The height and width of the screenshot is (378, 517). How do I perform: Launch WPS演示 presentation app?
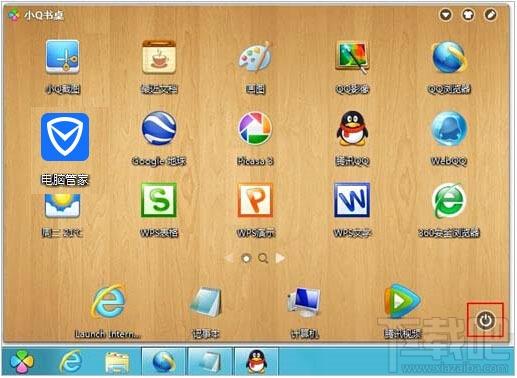pos(255,200)
